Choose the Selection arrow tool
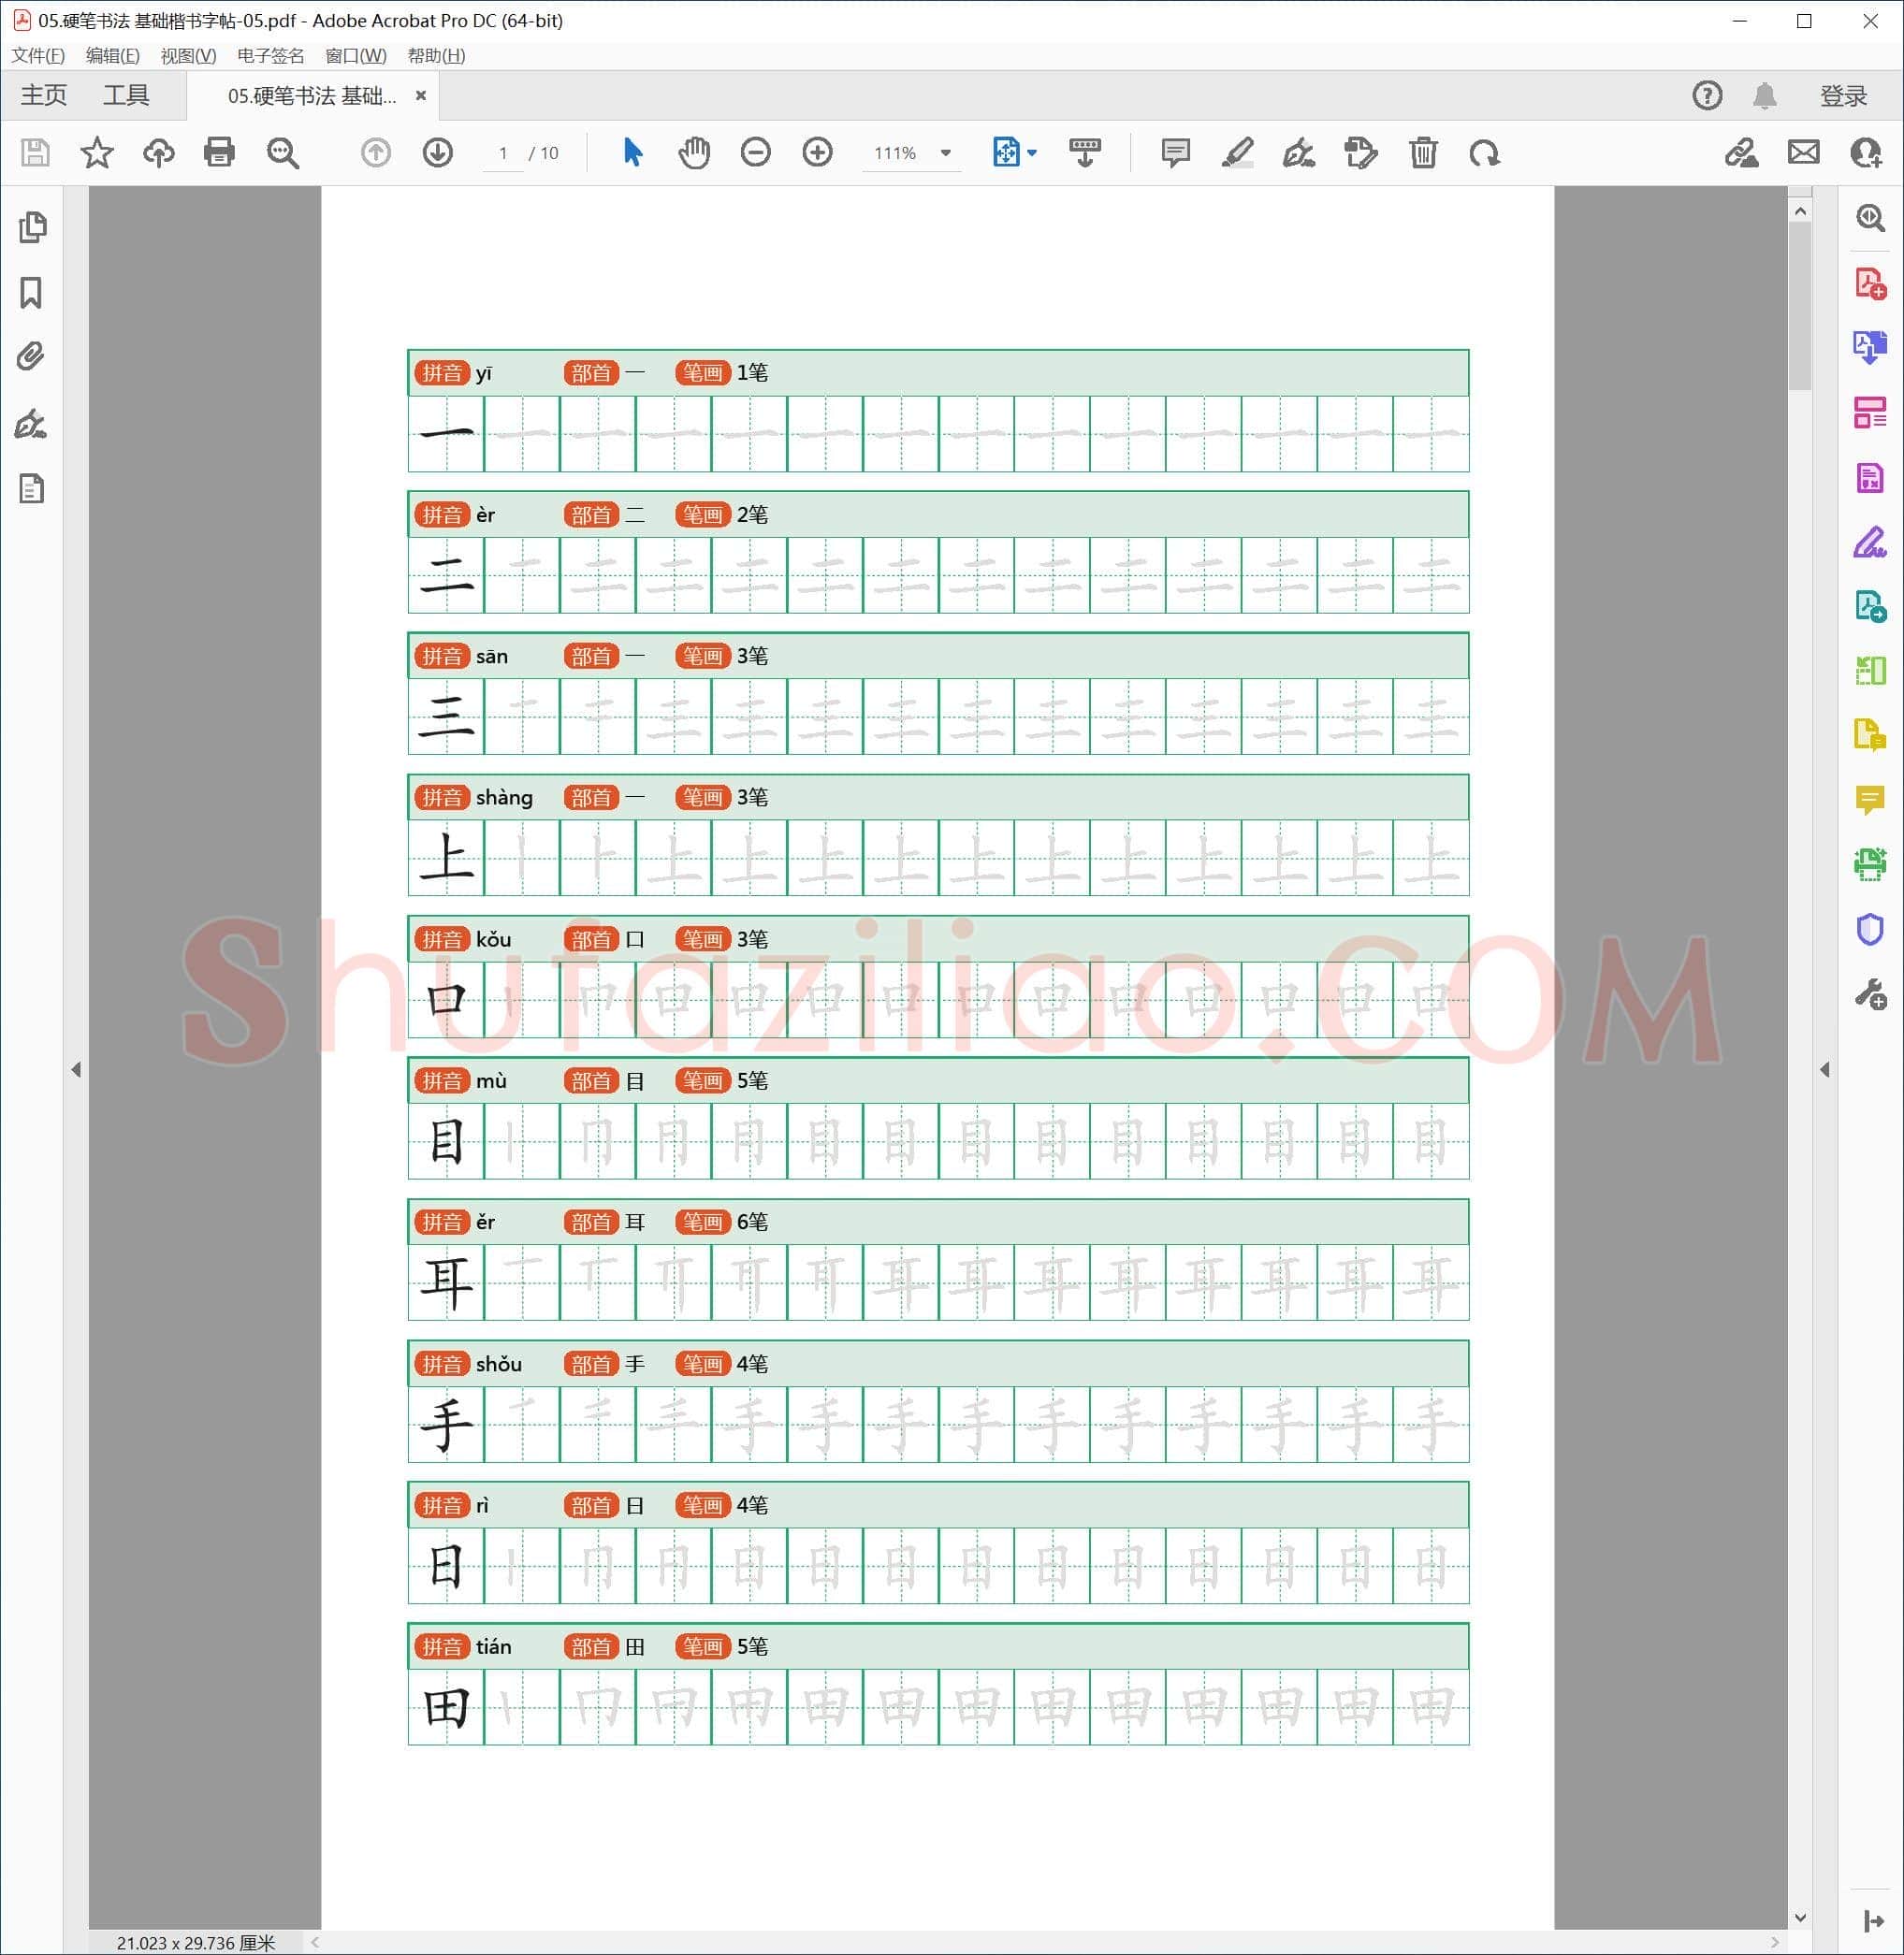 tap(632, 153)
